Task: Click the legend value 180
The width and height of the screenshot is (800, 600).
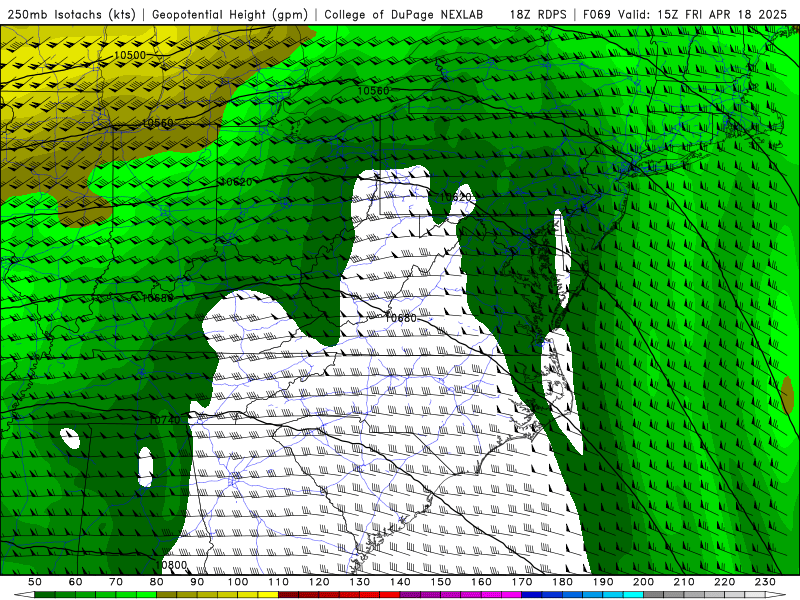Action: tap(562, 582)
